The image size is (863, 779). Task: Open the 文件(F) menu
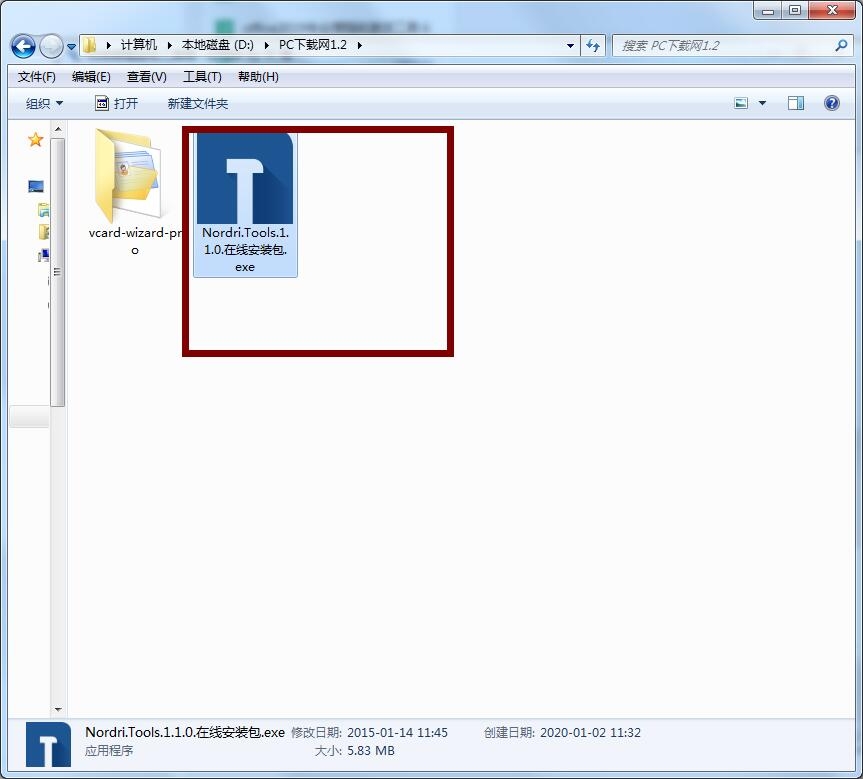click(x=36, y=77)
